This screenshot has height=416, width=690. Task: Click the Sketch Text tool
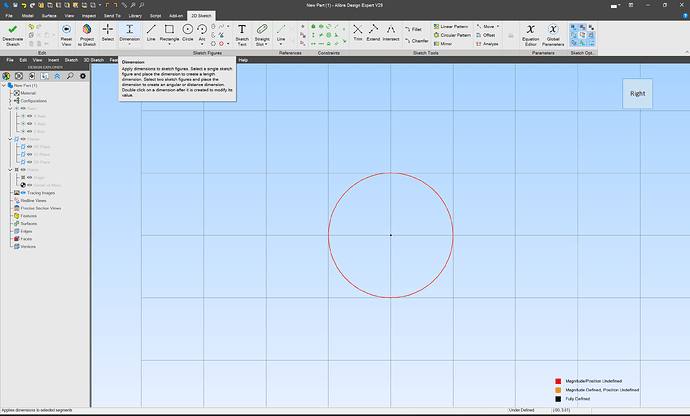click(x=242, y=34)
